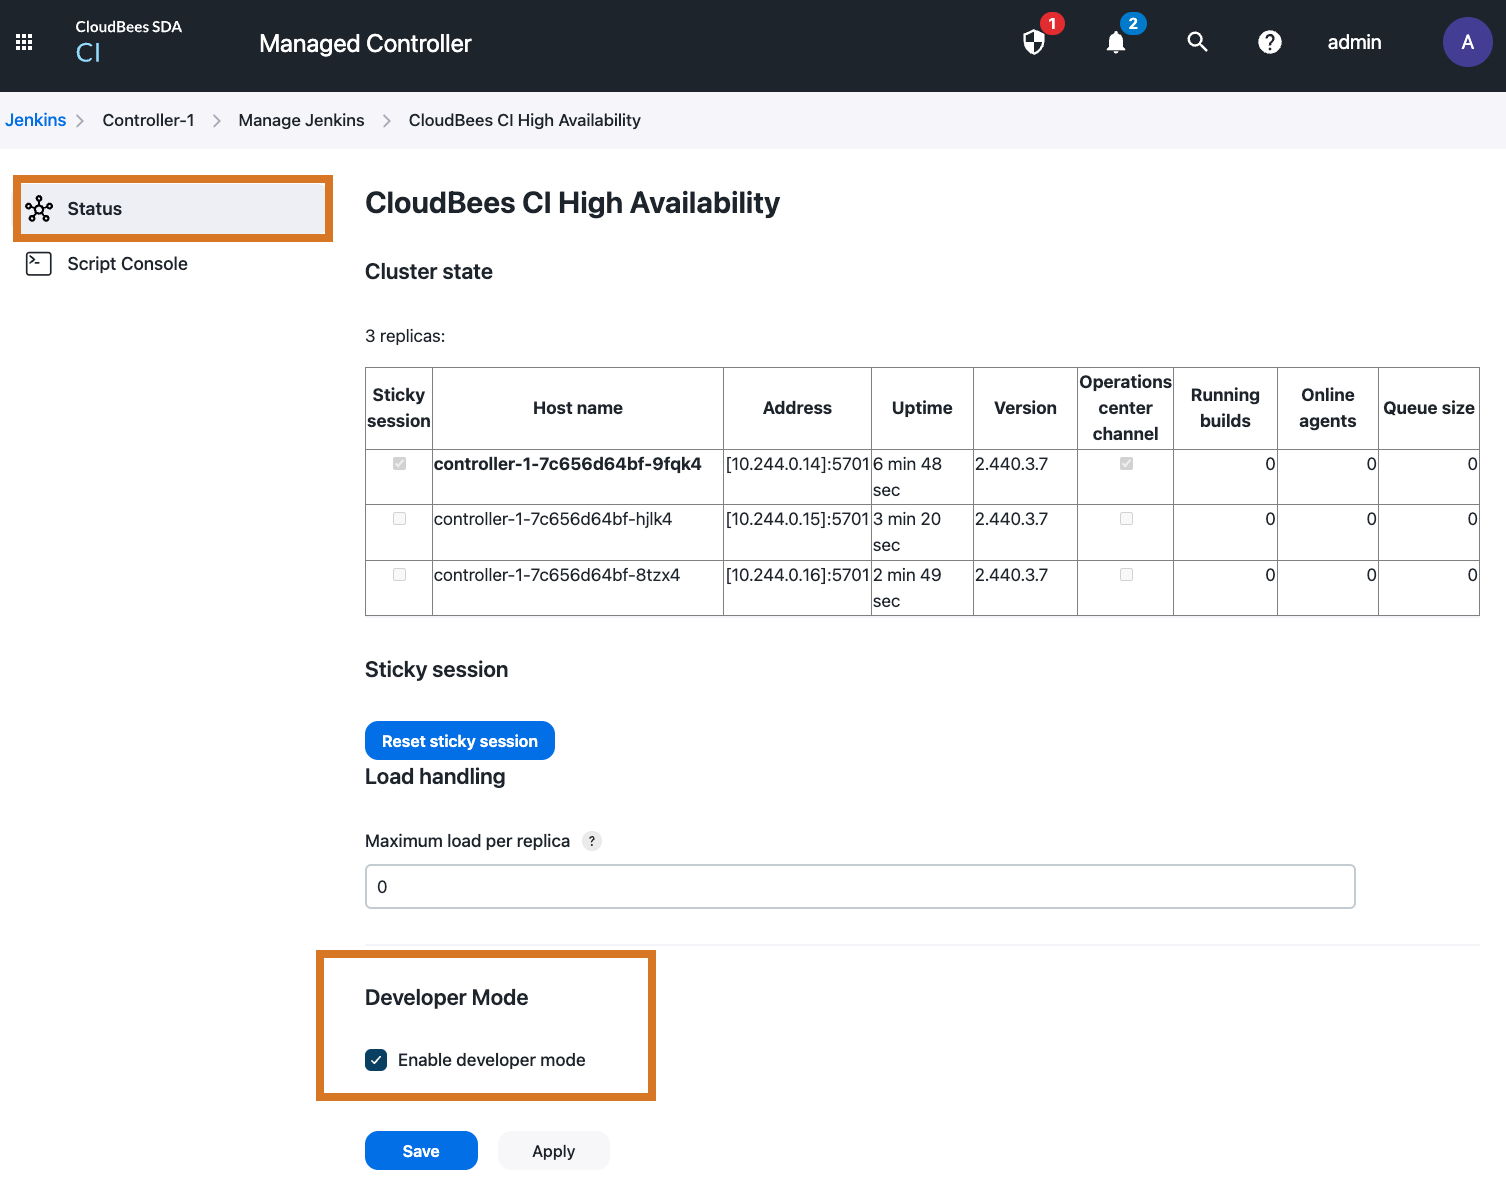
Task: Click the Queue size column header
Action: (x=1429, y=408)
